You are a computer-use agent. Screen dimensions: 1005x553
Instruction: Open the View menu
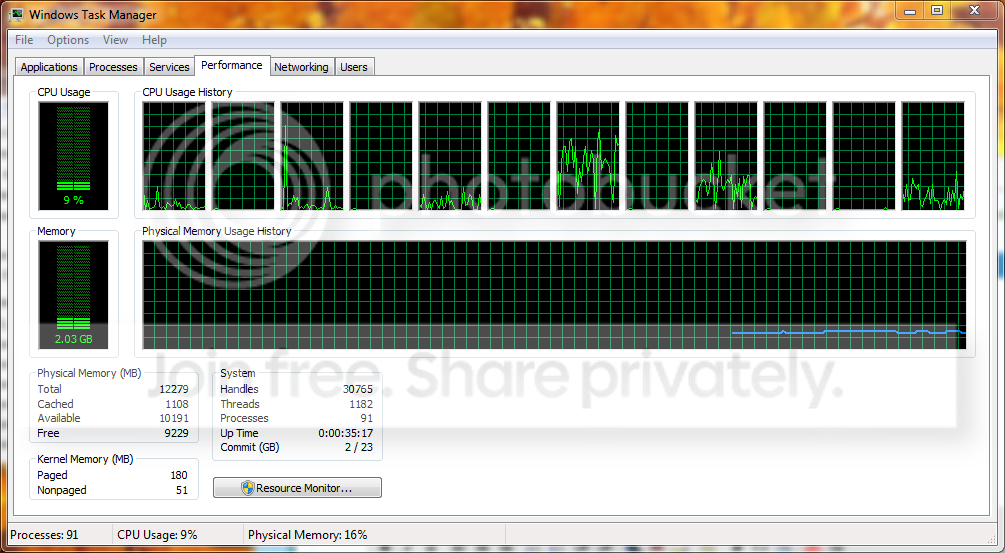click(x=115, y=40)
